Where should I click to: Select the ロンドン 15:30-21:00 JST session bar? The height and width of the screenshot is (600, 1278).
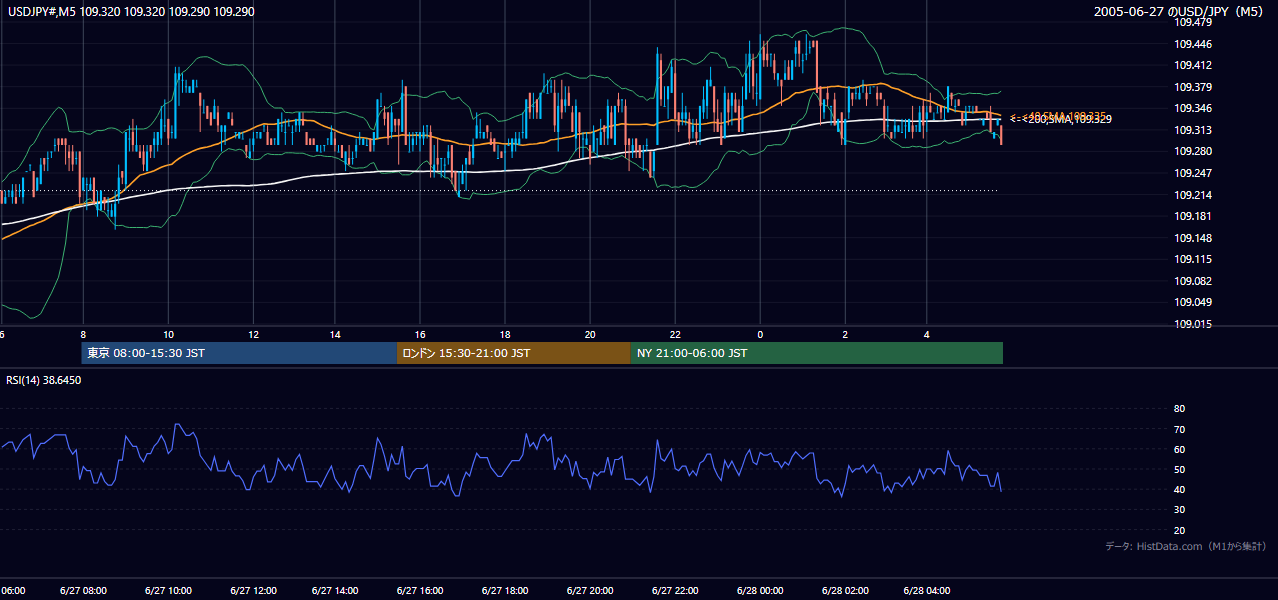pyautogui.click(x=514, y=353)
